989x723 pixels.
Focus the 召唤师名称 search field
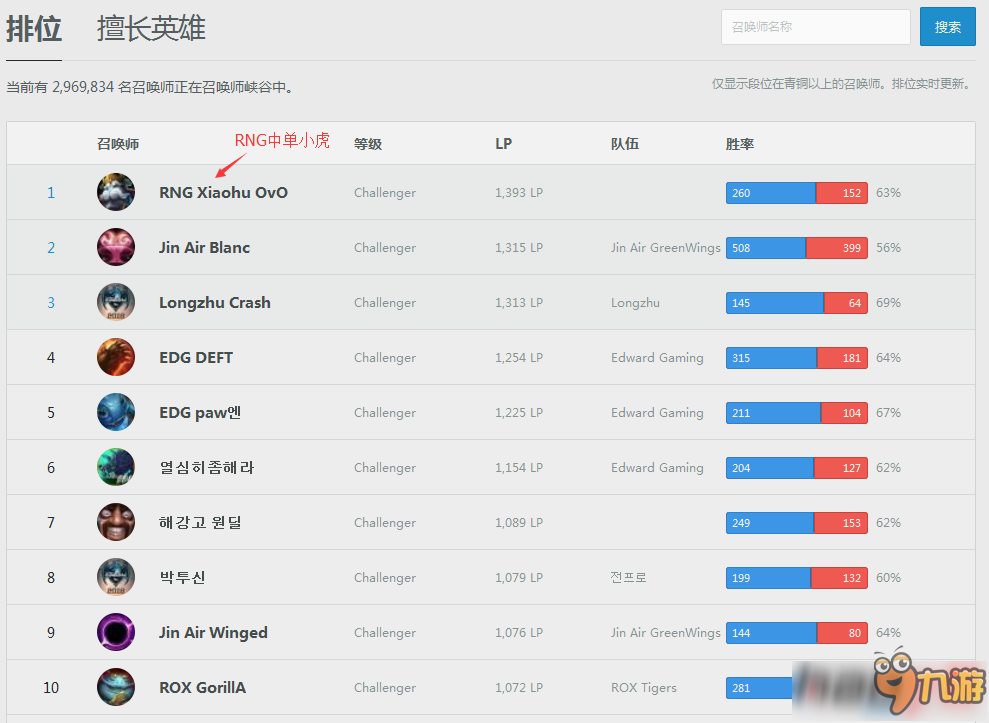tap(816, 27)
